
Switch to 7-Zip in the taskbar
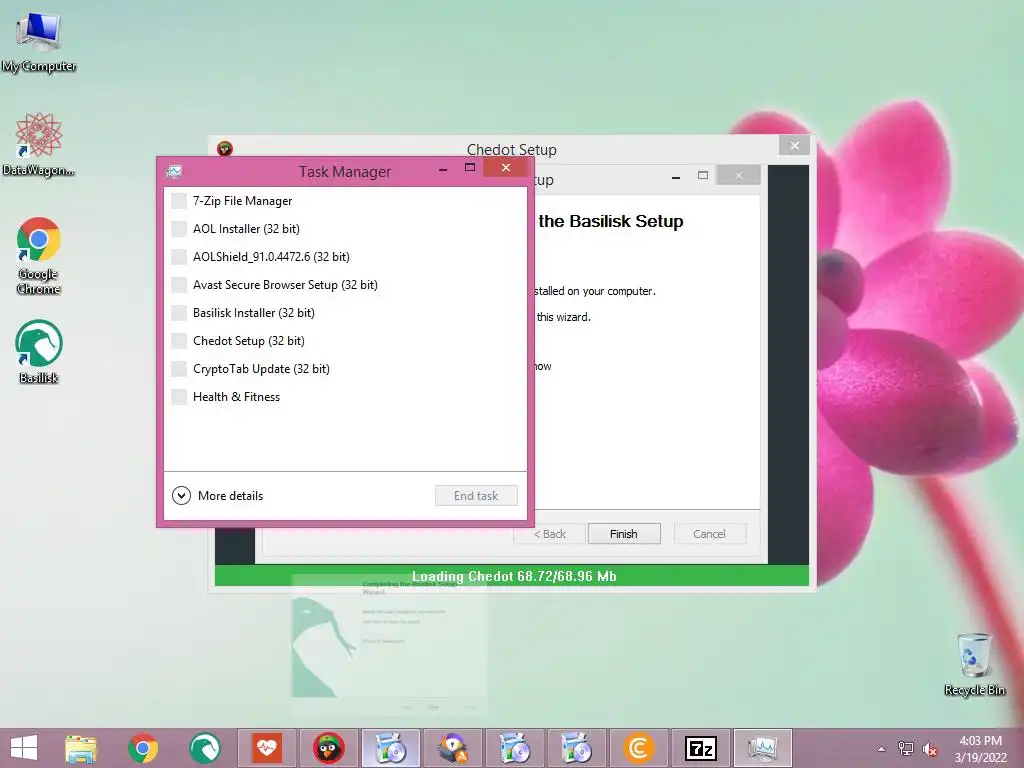701,748
